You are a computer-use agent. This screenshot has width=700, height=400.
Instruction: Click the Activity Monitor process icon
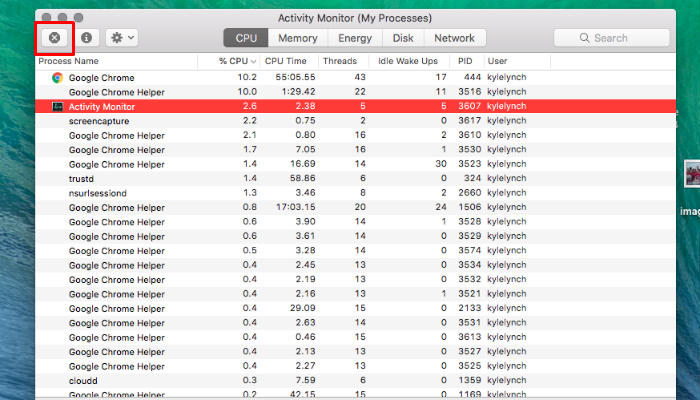(58, 106)
